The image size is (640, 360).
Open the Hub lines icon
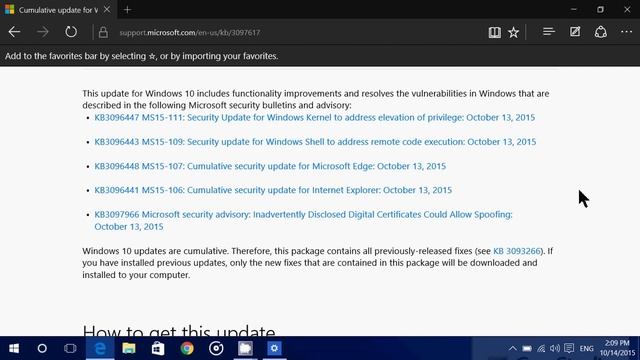pyautogui.click(x=549, y=32)
